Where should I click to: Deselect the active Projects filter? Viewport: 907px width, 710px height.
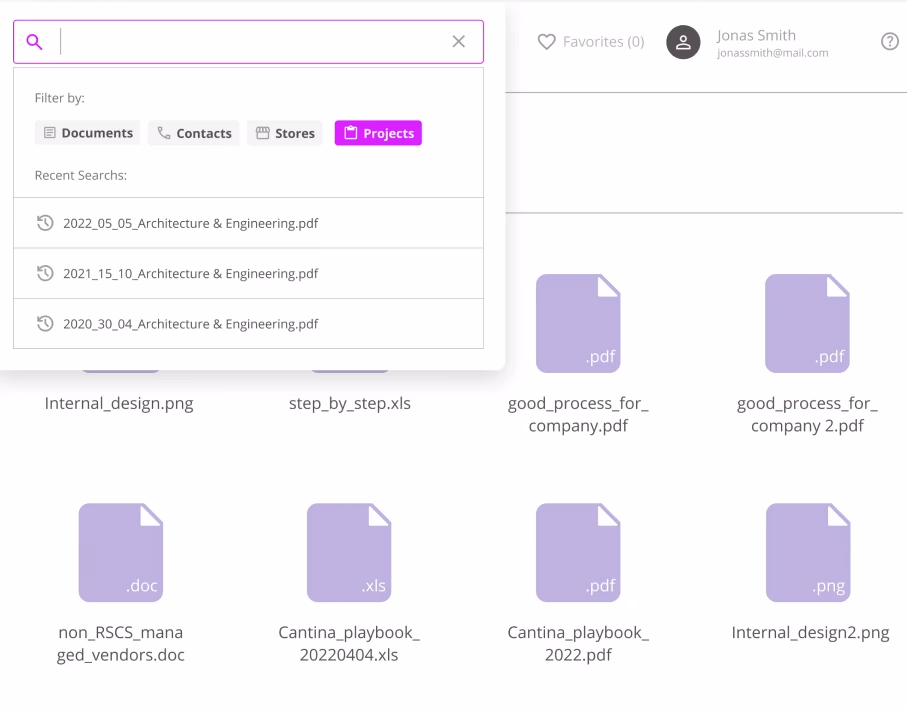point(378,133)
